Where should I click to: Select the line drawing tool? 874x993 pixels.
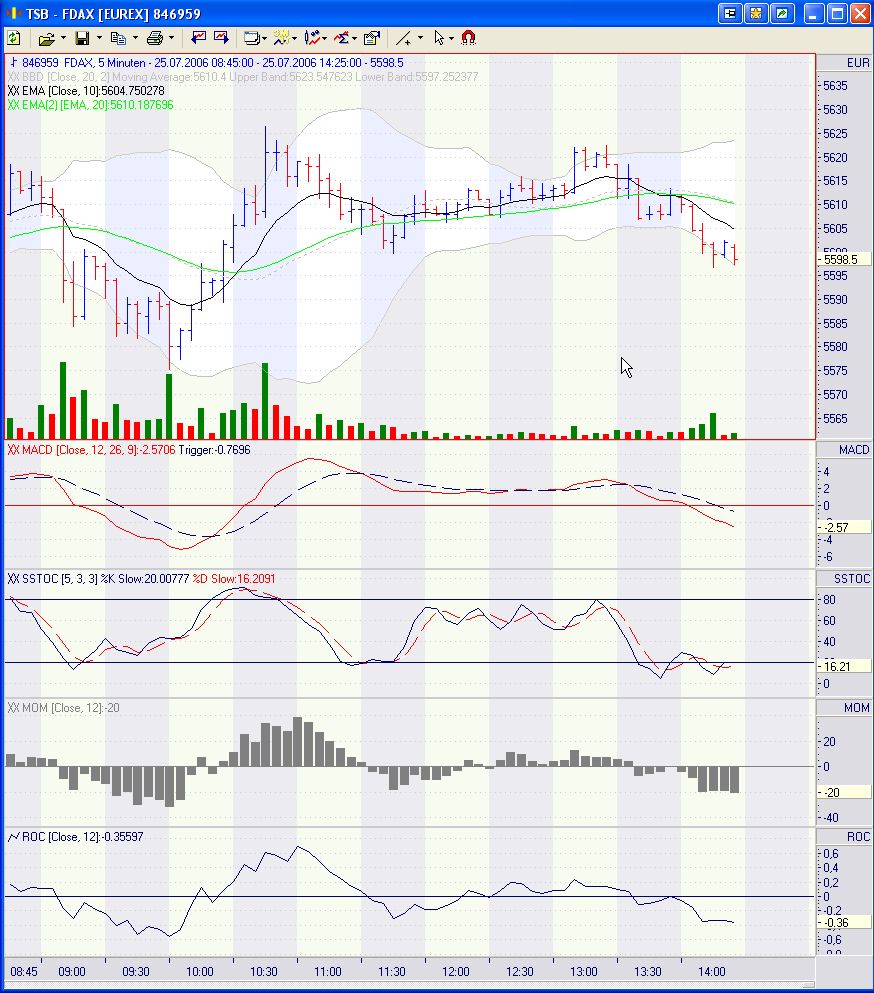point(406,37)
